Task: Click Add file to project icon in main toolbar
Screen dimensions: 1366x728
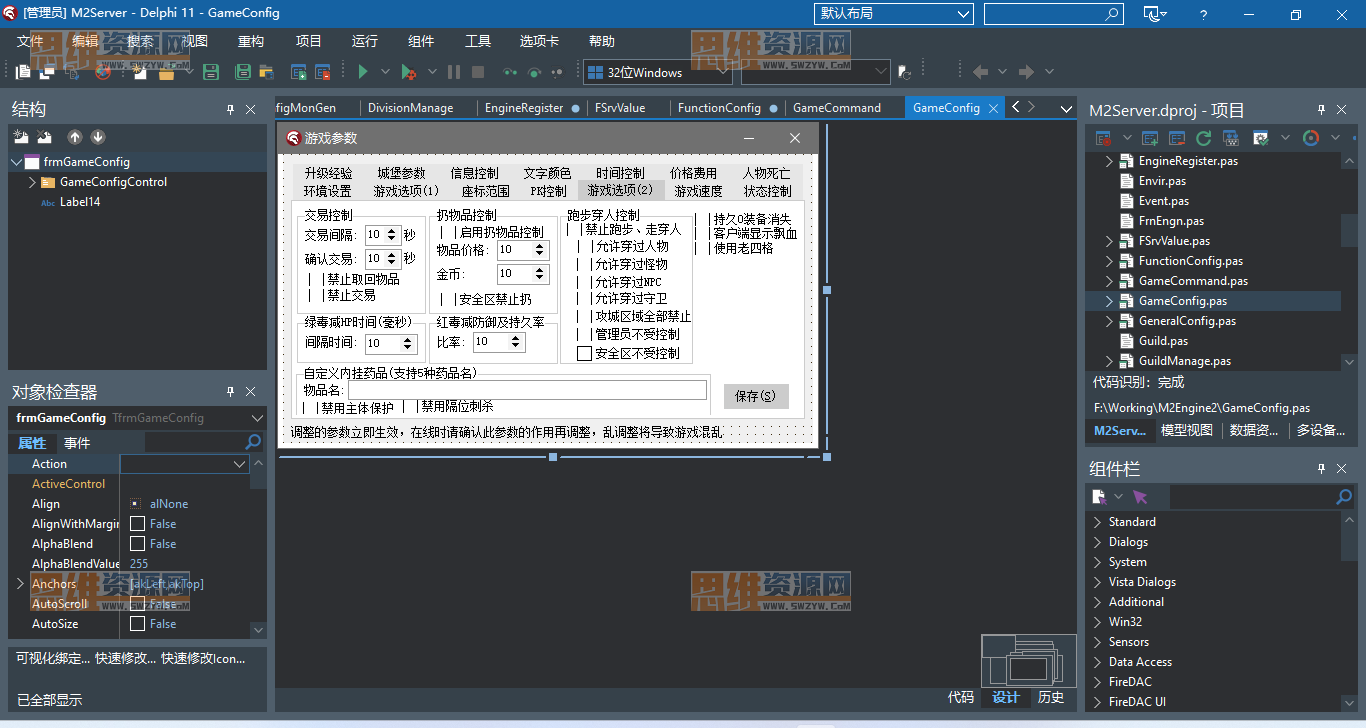Action: click(298, 72)
